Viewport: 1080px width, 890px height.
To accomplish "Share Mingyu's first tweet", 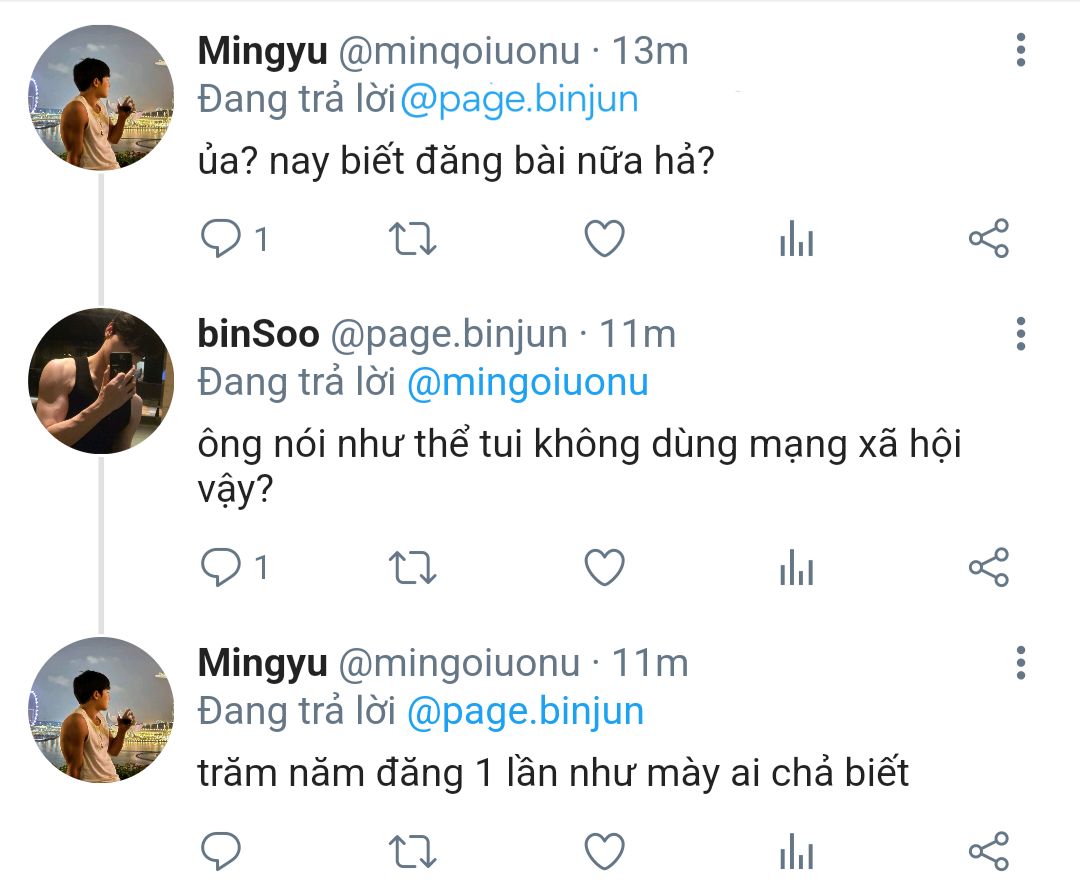I will (x=989, y=239).
